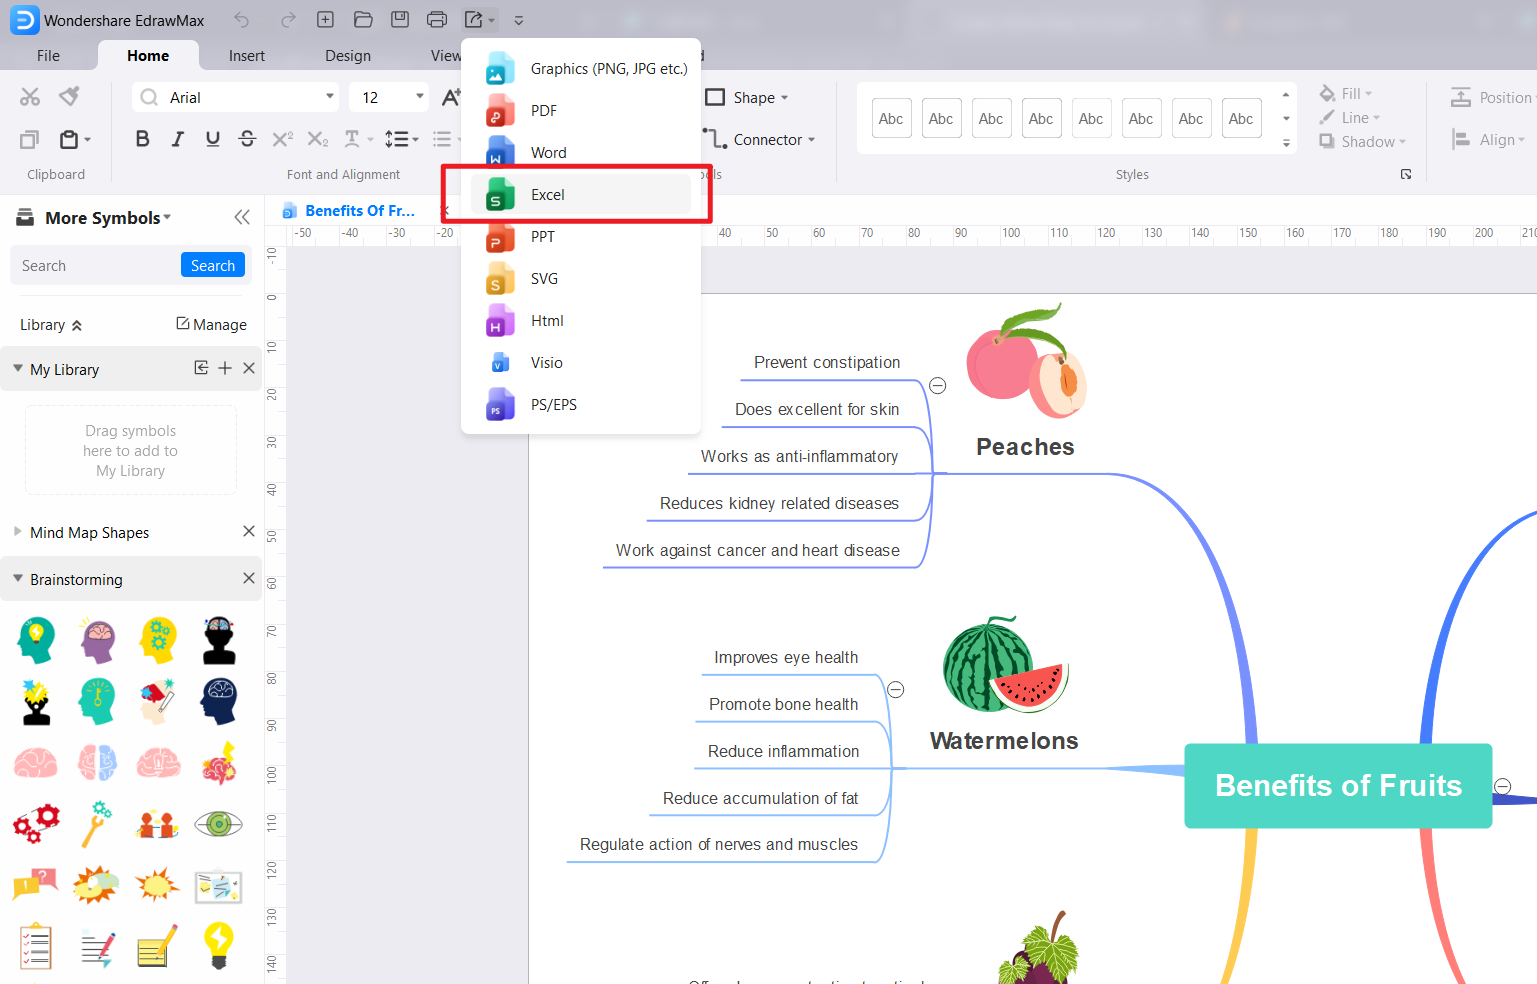Export the diagram as SVG
This screenshot has width=1537, height=984.
point(581,279)
